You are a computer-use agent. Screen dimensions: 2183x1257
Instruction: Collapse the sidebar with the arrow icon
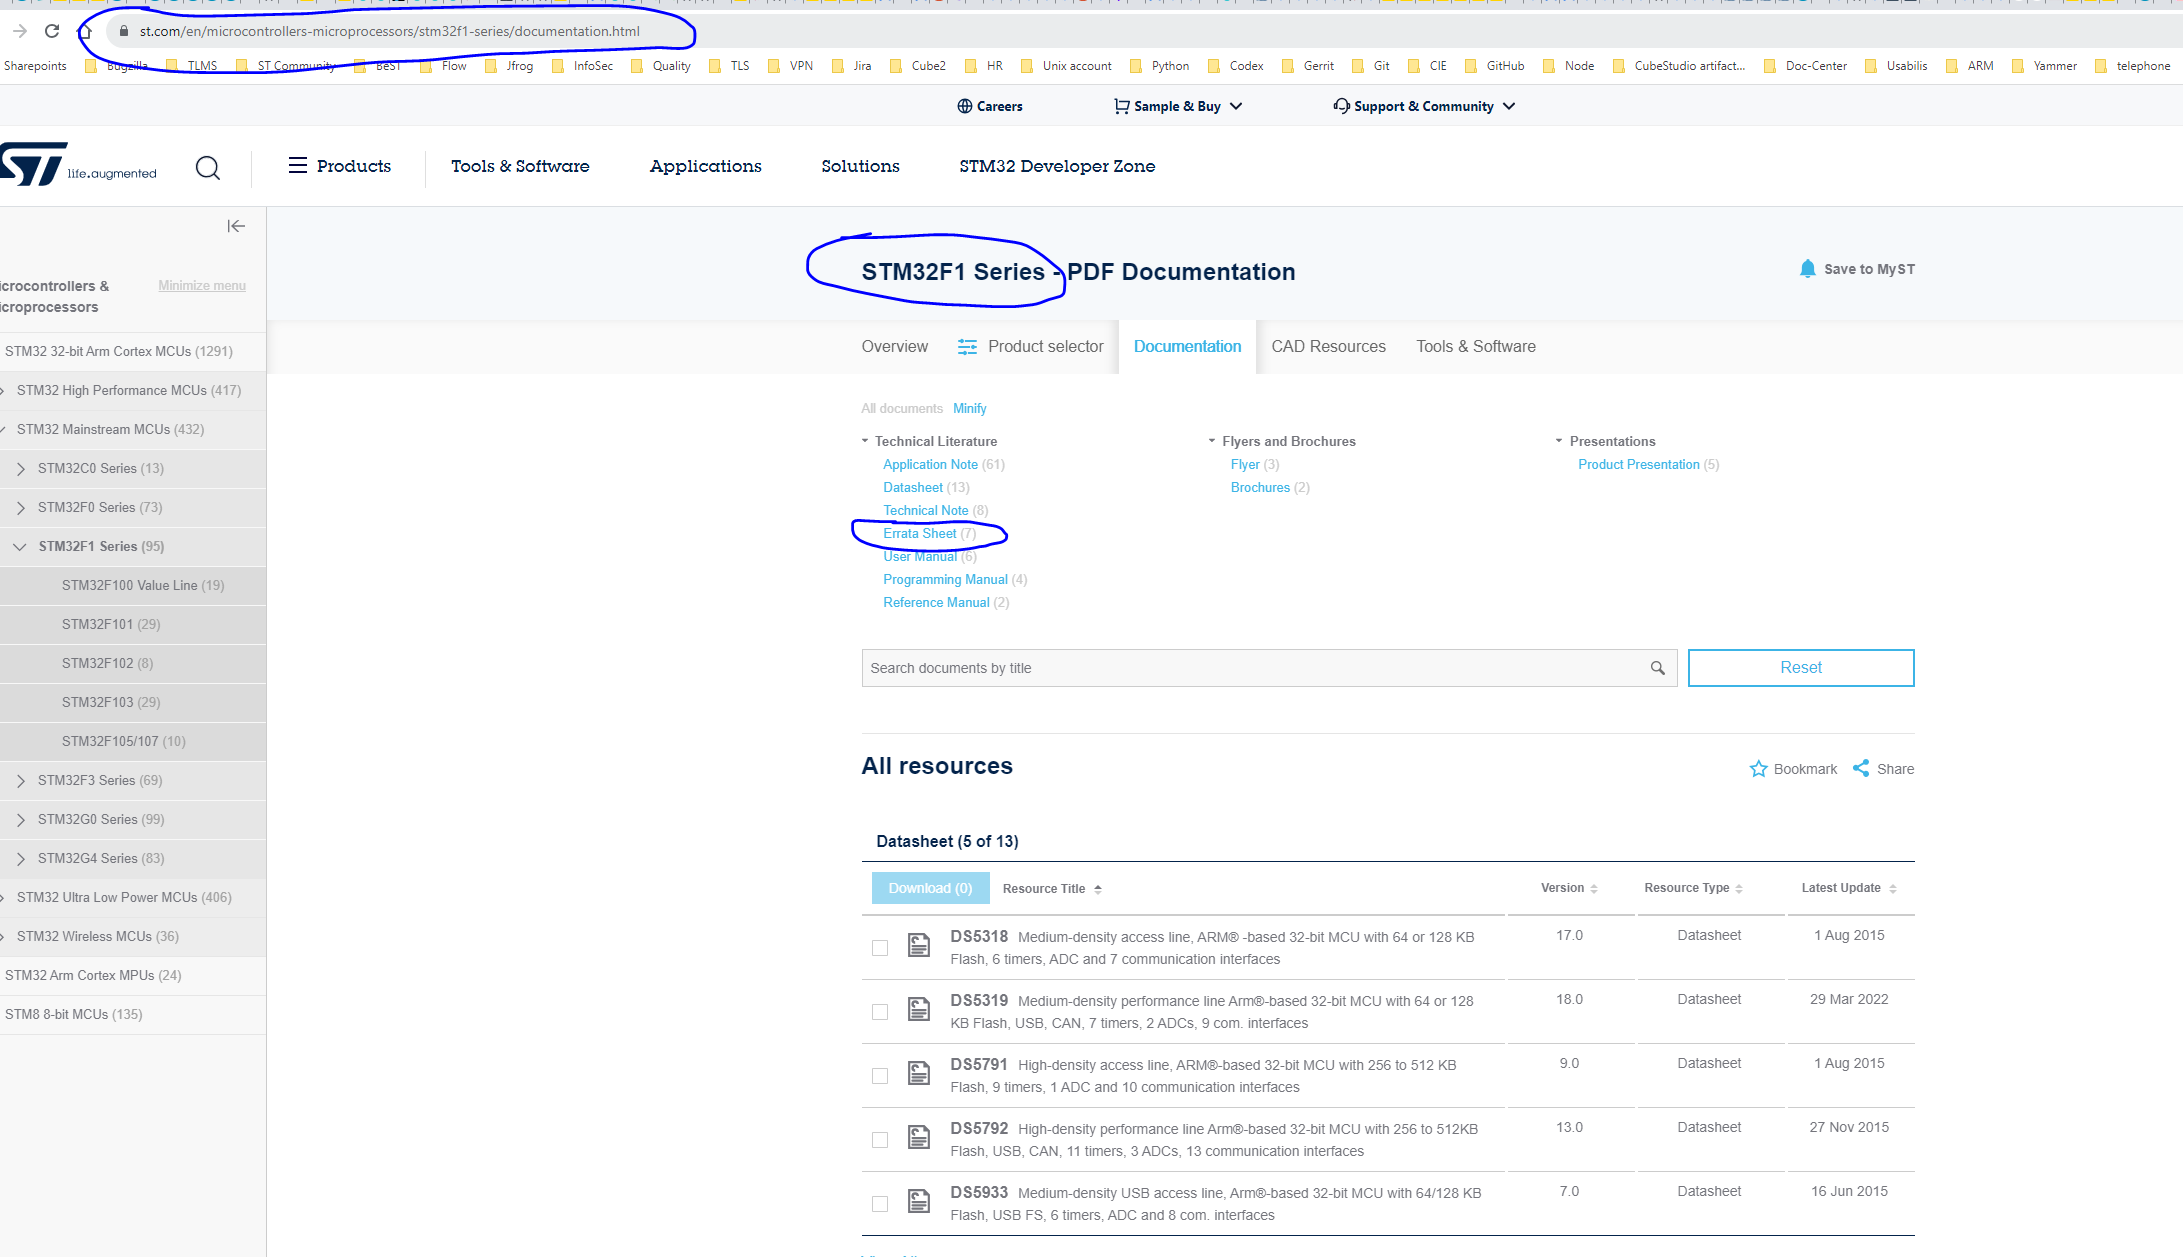pos(236,226)
